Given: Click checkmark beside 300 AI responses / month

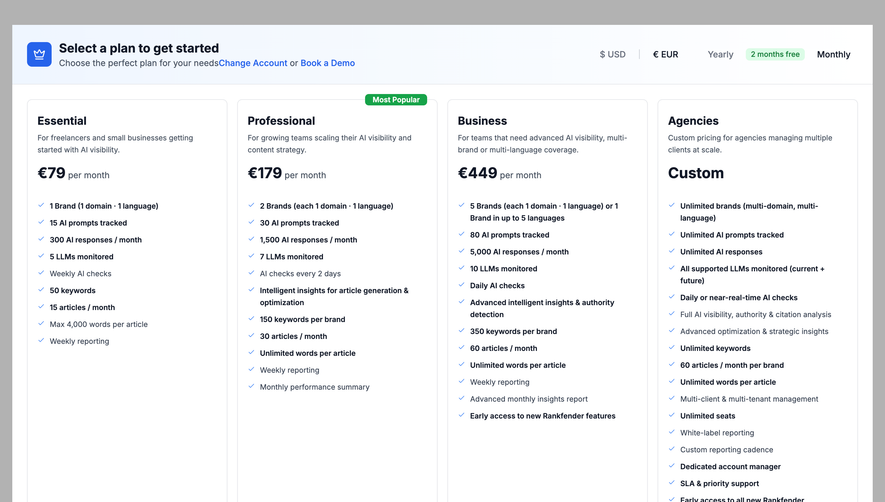Looking at the screenshot, I should pos(41,239).
